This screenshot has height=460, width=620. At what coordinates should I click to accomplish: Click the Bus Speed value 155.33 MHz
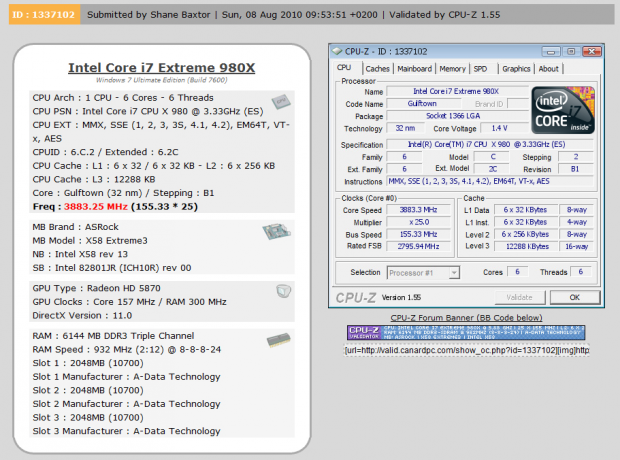pos(418,234)
